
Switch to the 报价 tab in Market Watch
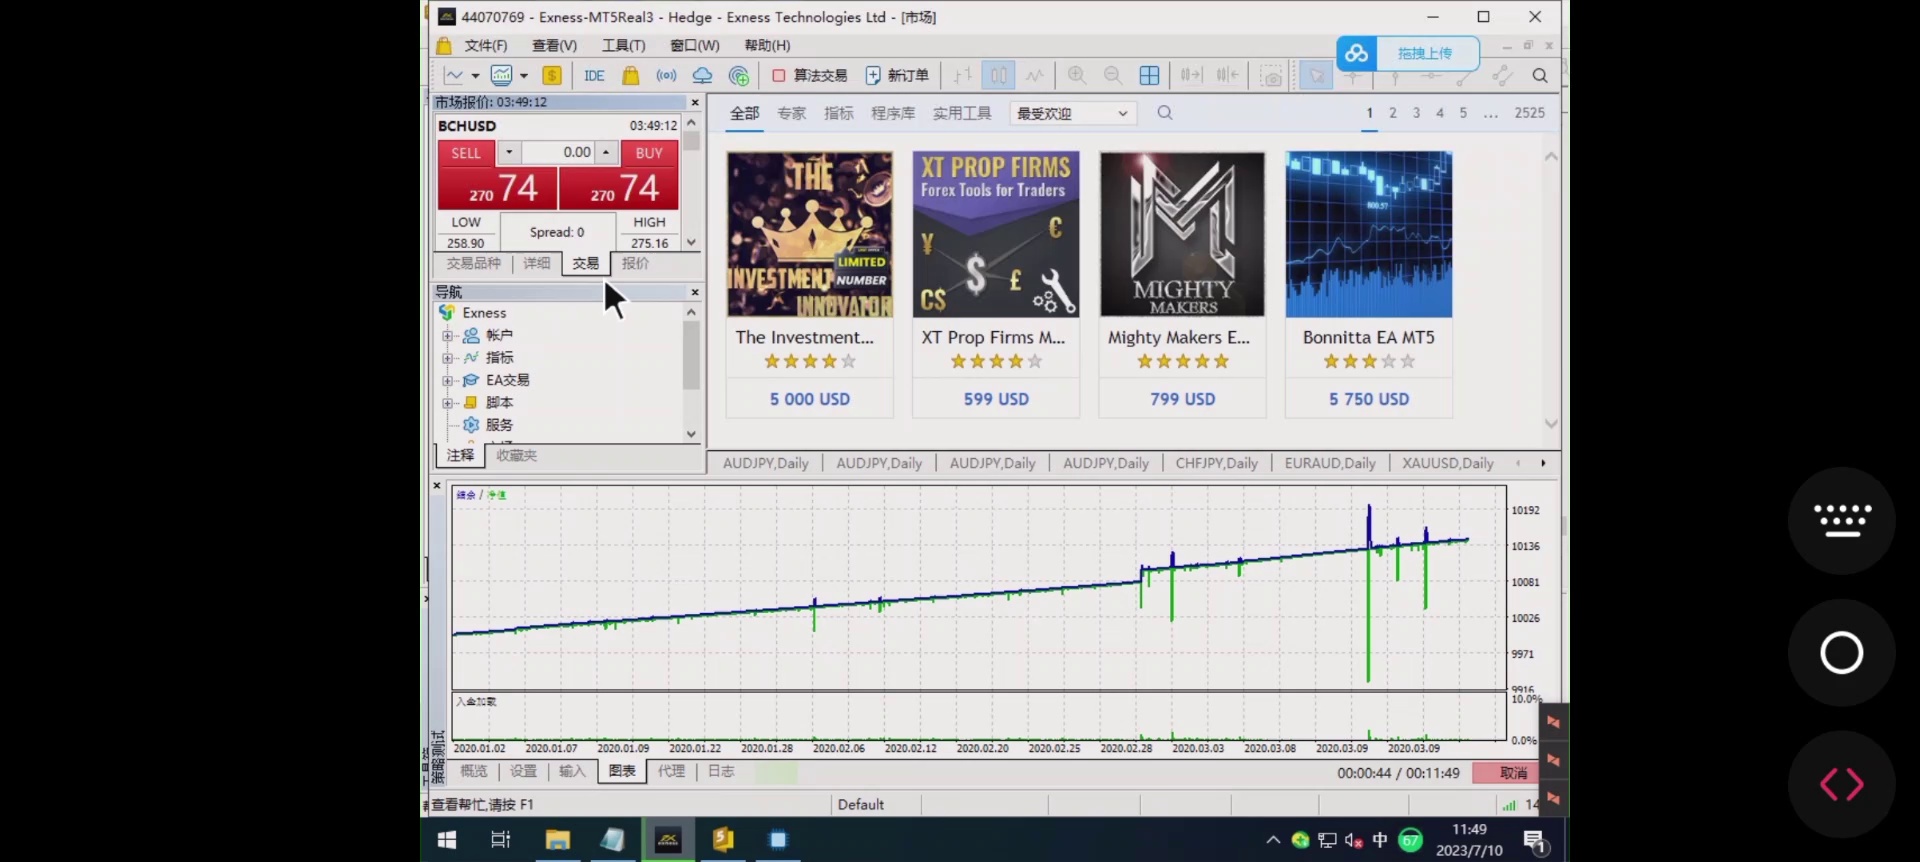click(636, 264)
